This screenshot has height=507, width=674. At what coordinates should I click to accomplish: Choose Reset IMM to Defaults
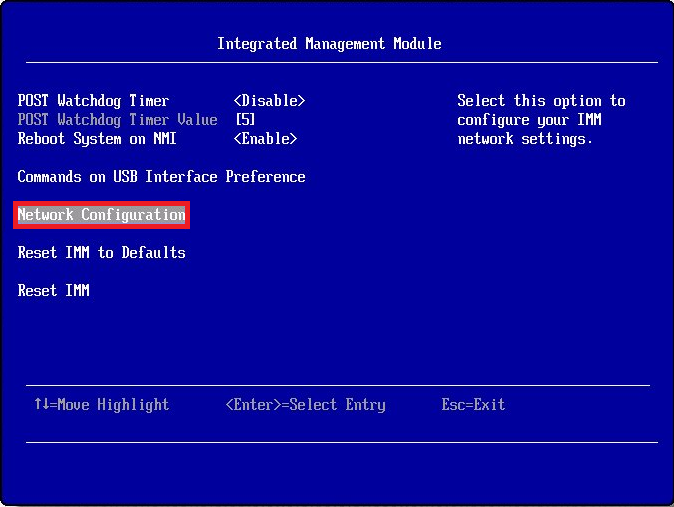click(101, 252)
